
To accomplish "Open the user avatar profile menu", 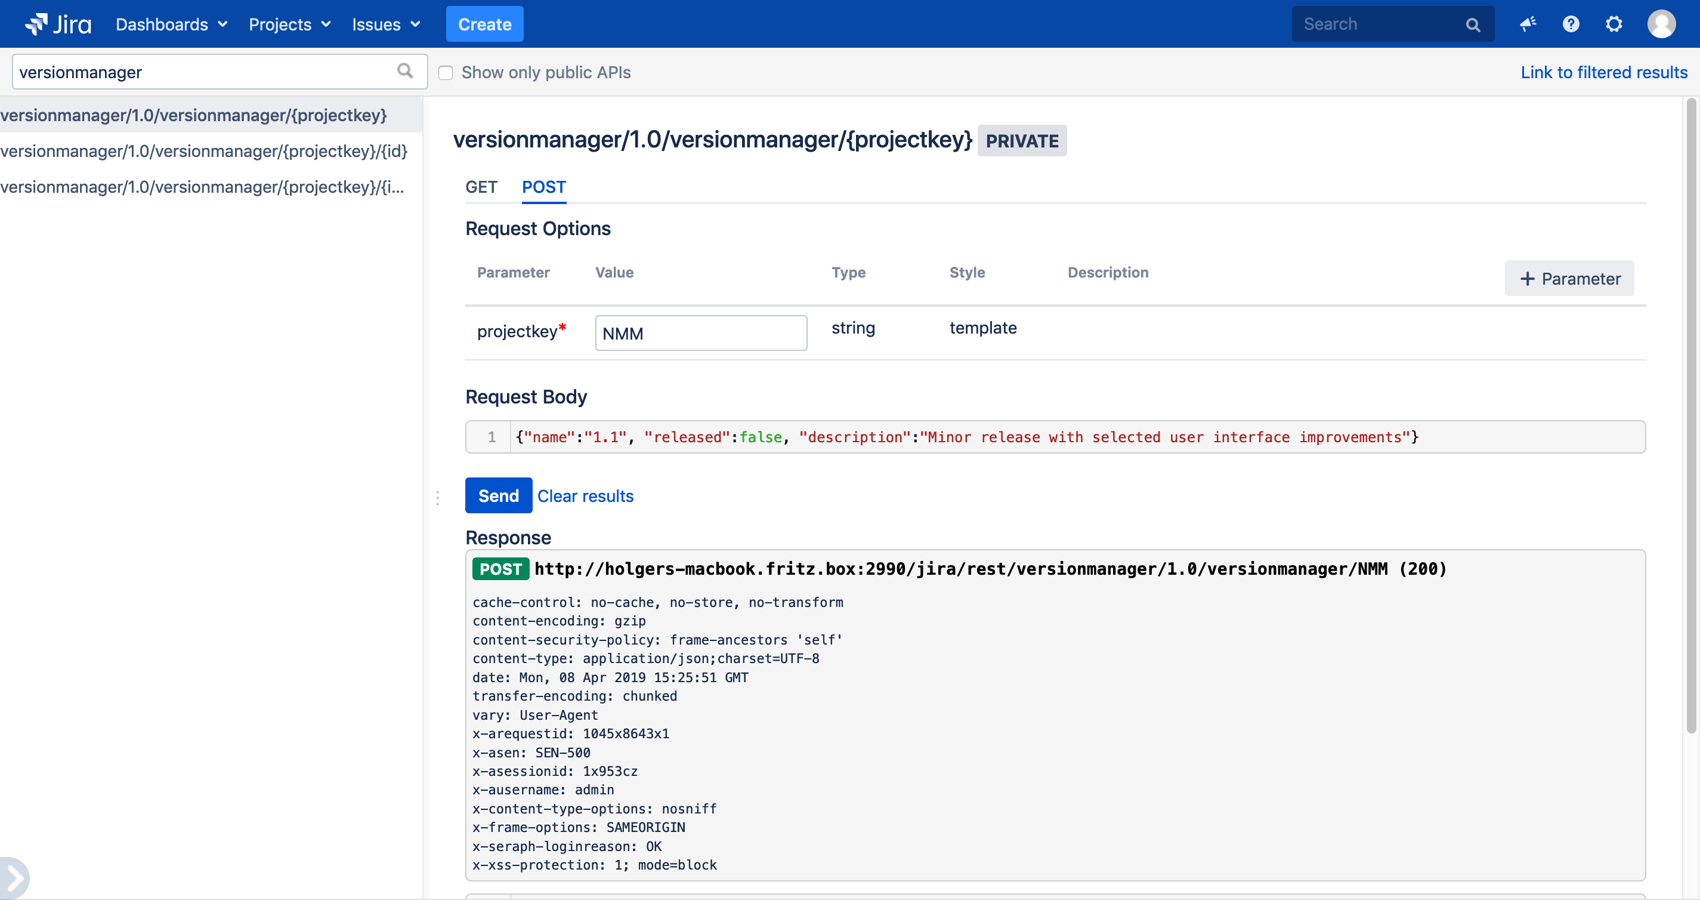I will pyautogui.click(x=1661, y=24).
